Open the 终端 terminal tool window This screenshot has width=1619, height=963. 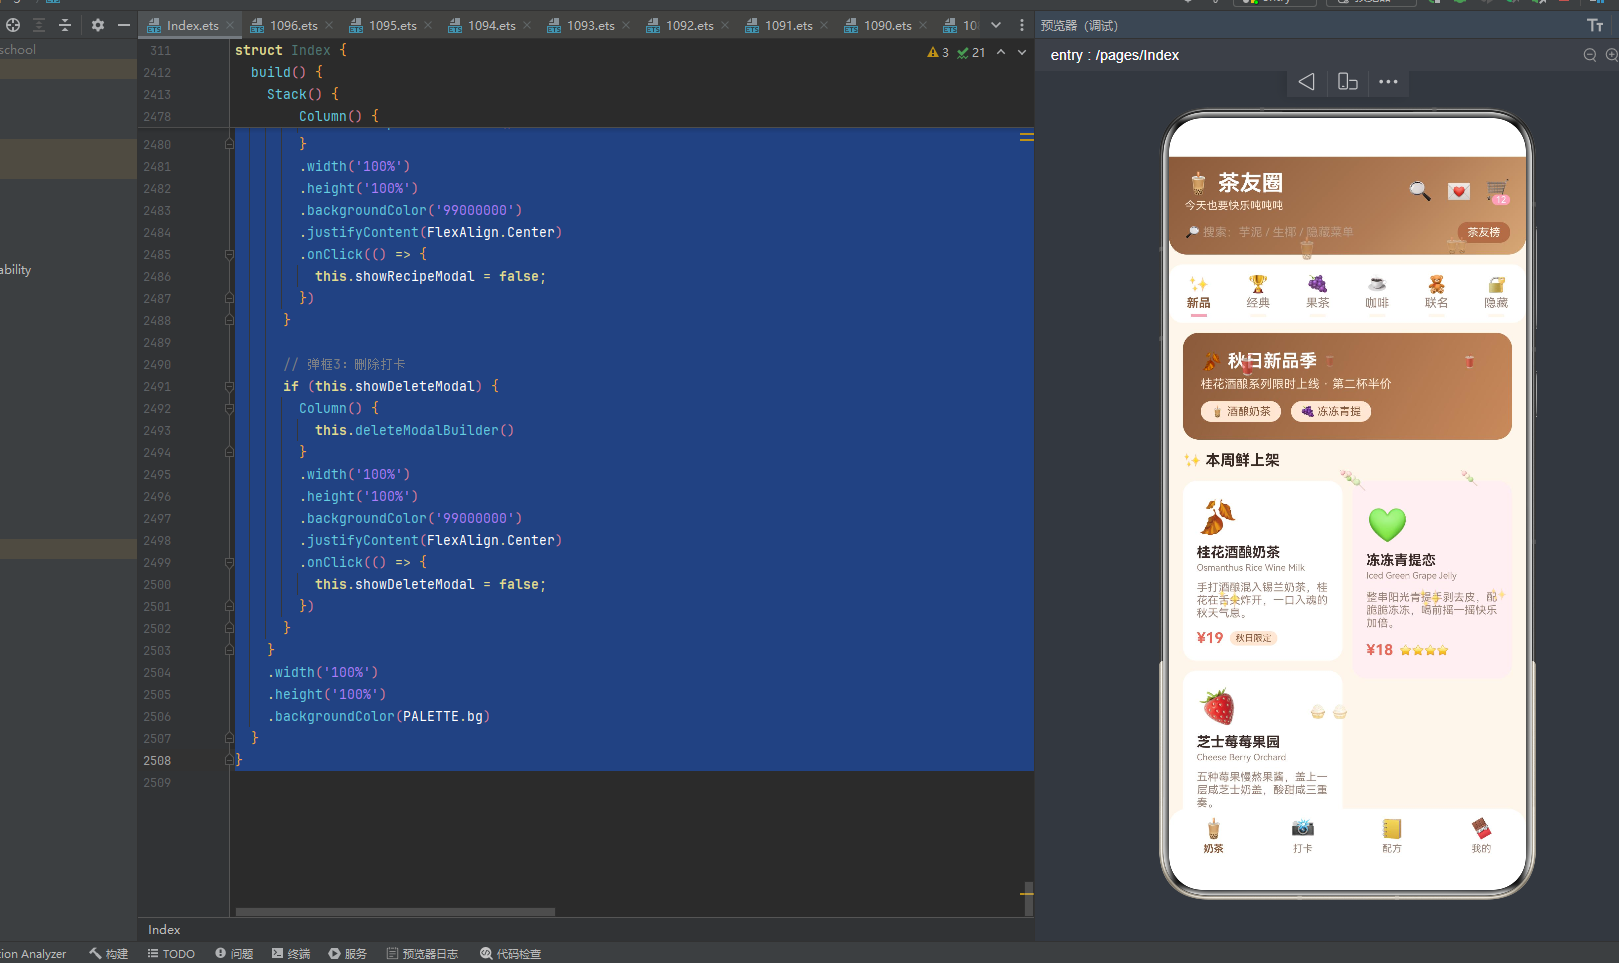coord(291,954)
